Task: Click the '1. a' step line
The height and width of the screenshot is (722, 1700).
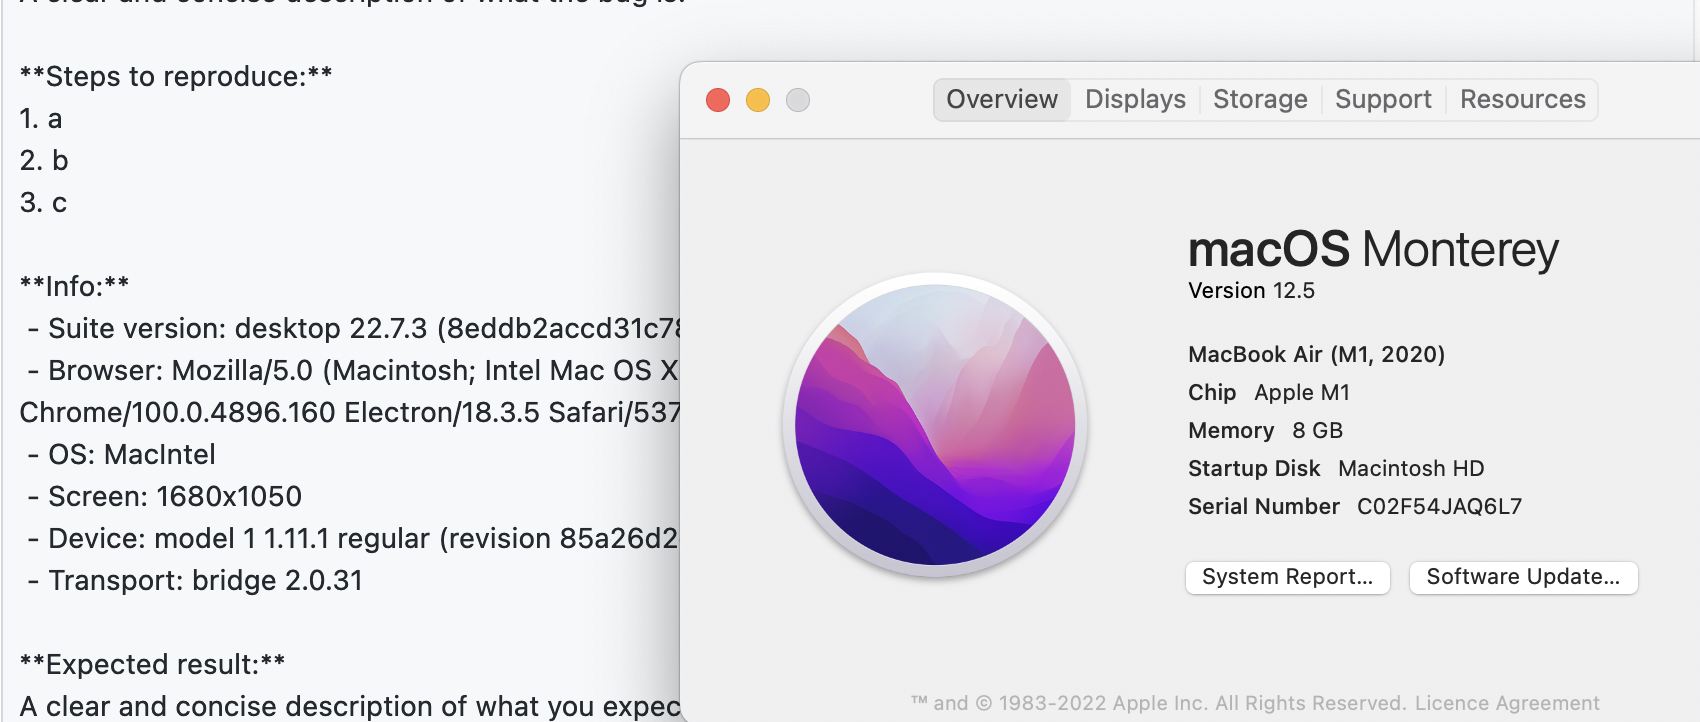Action: pyautogui.click(x=41, y=119)
